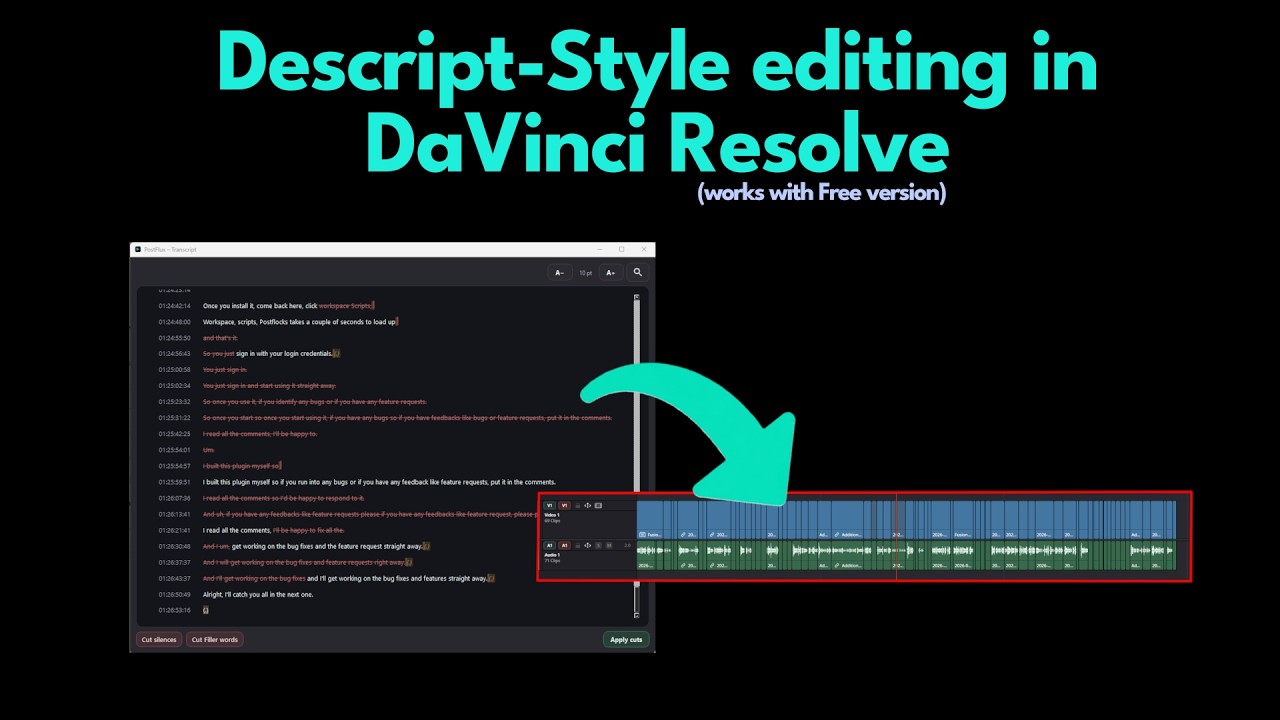Click the struck-out "Um." line

coord(208,449)
